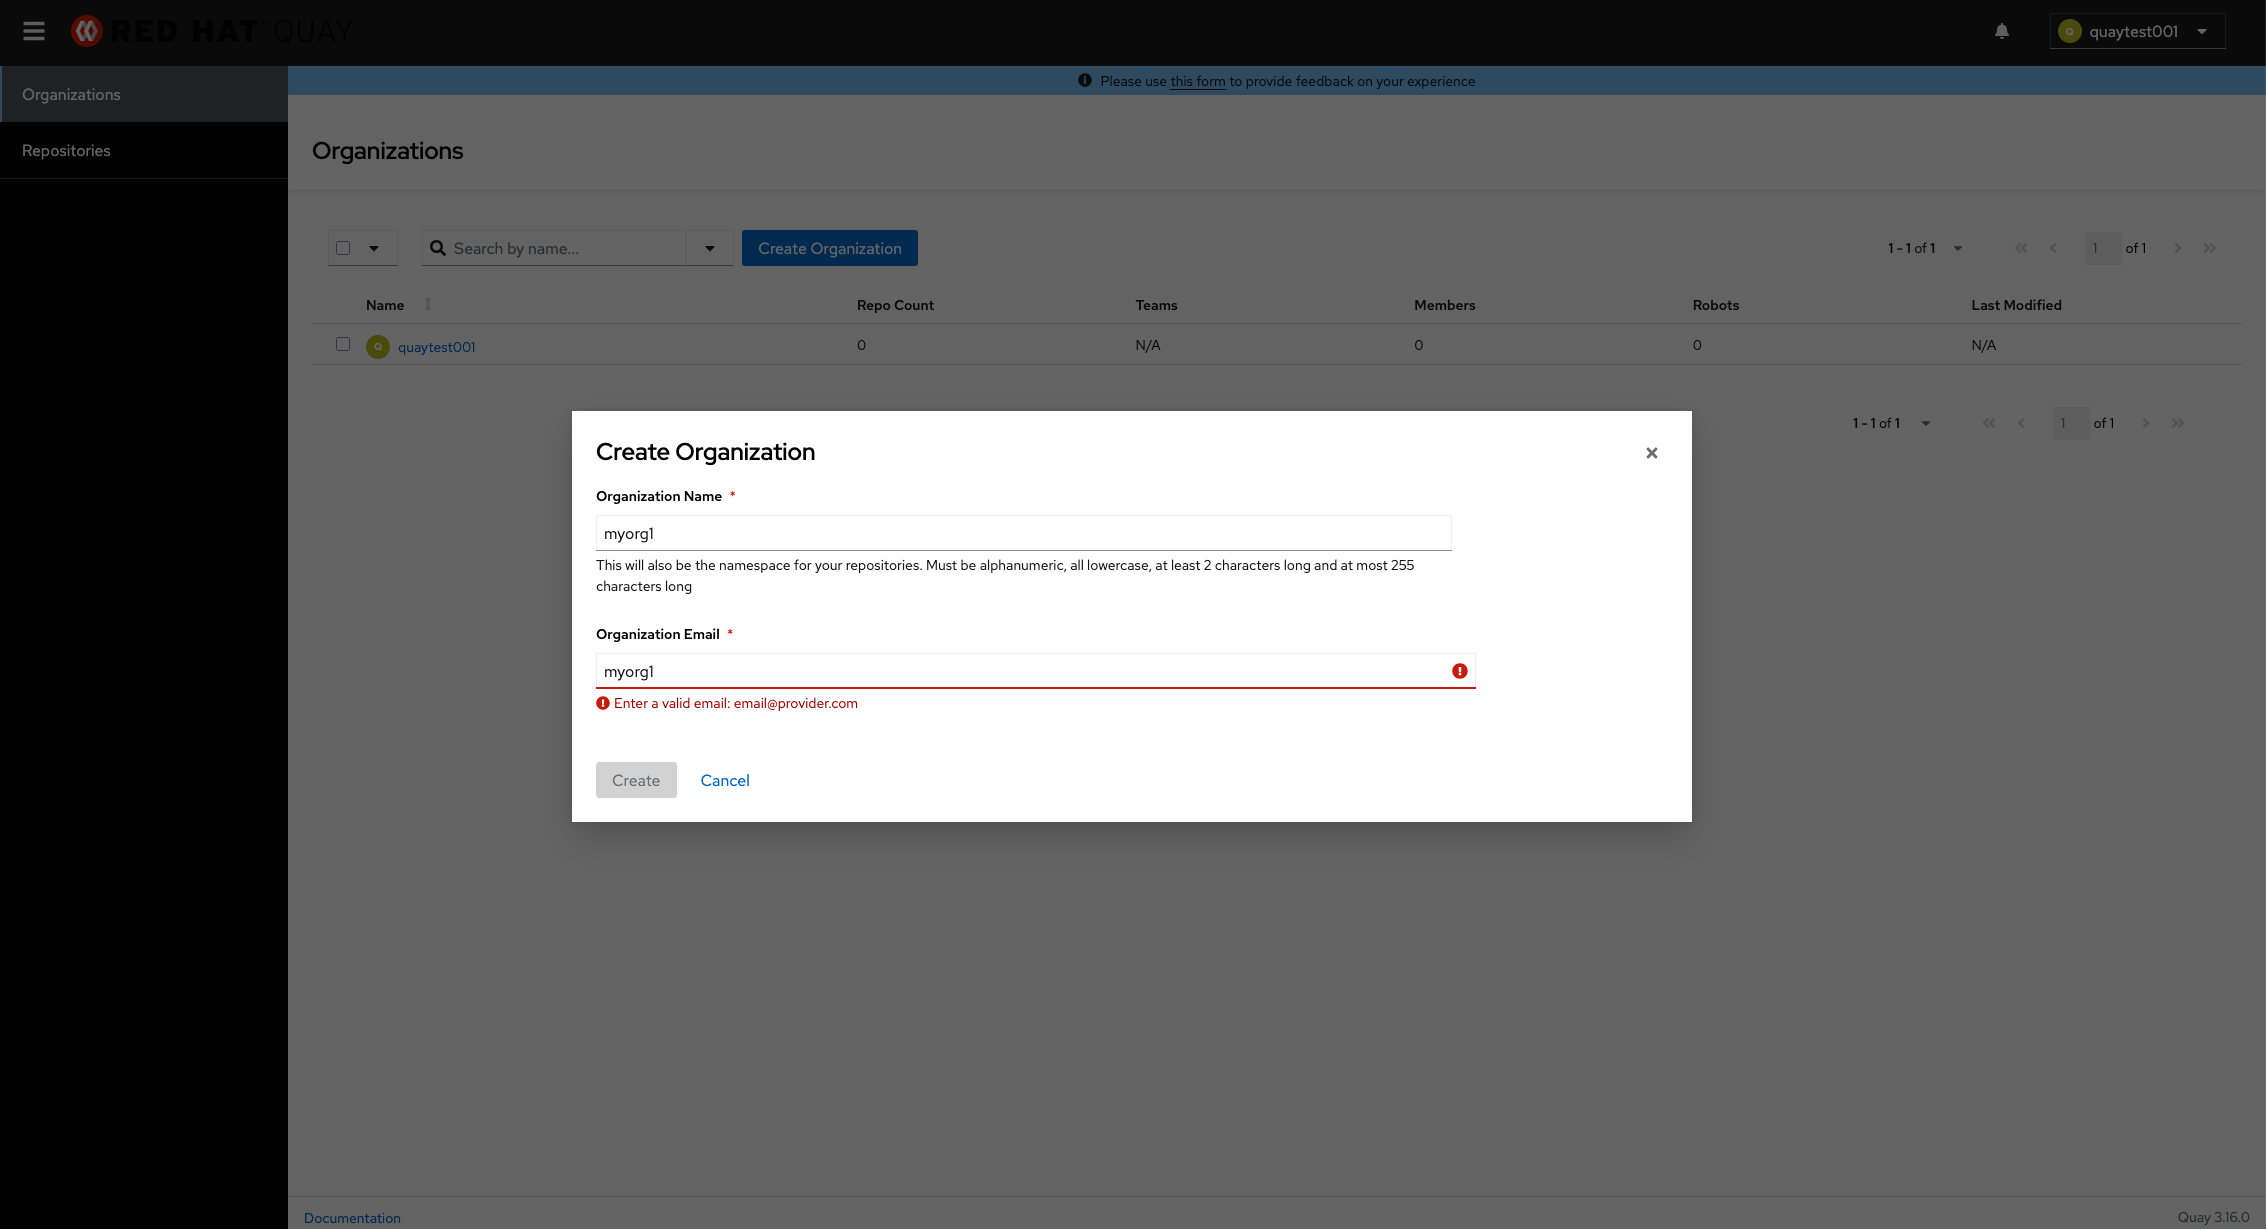Expand the top per-page pagination dropdown
2266x1229 pixels.
[1957, 248]
